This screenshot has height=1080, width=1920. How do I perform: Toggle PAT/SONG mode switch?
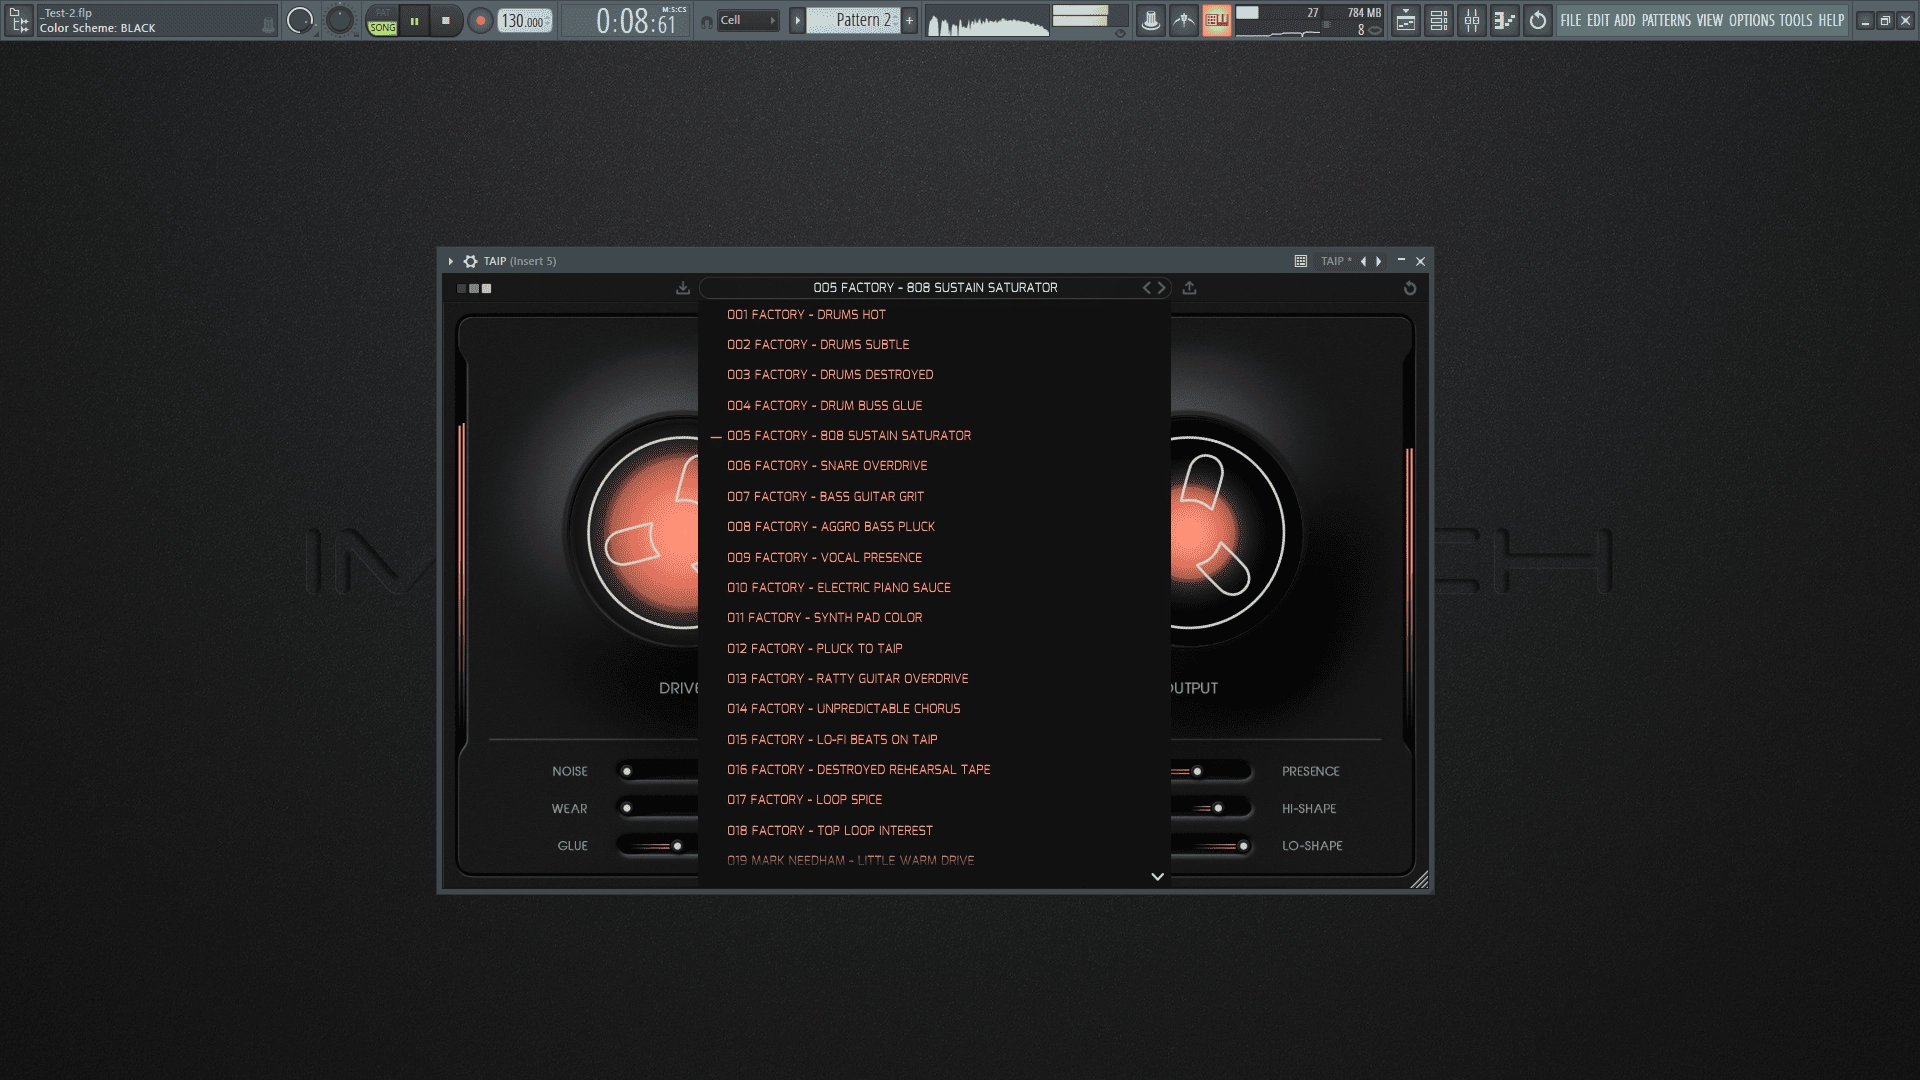382,20
